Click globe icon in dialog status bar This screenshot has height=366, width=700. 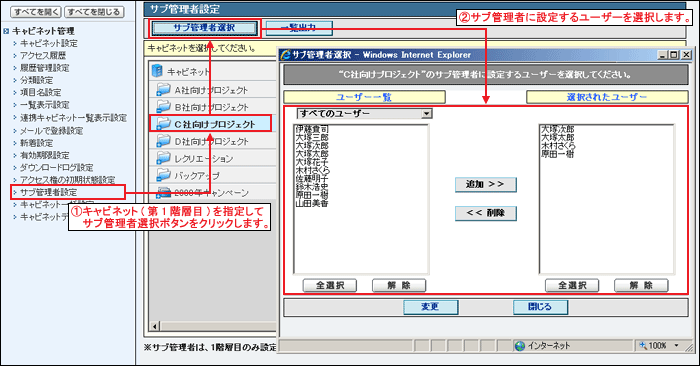coord(520,346)
